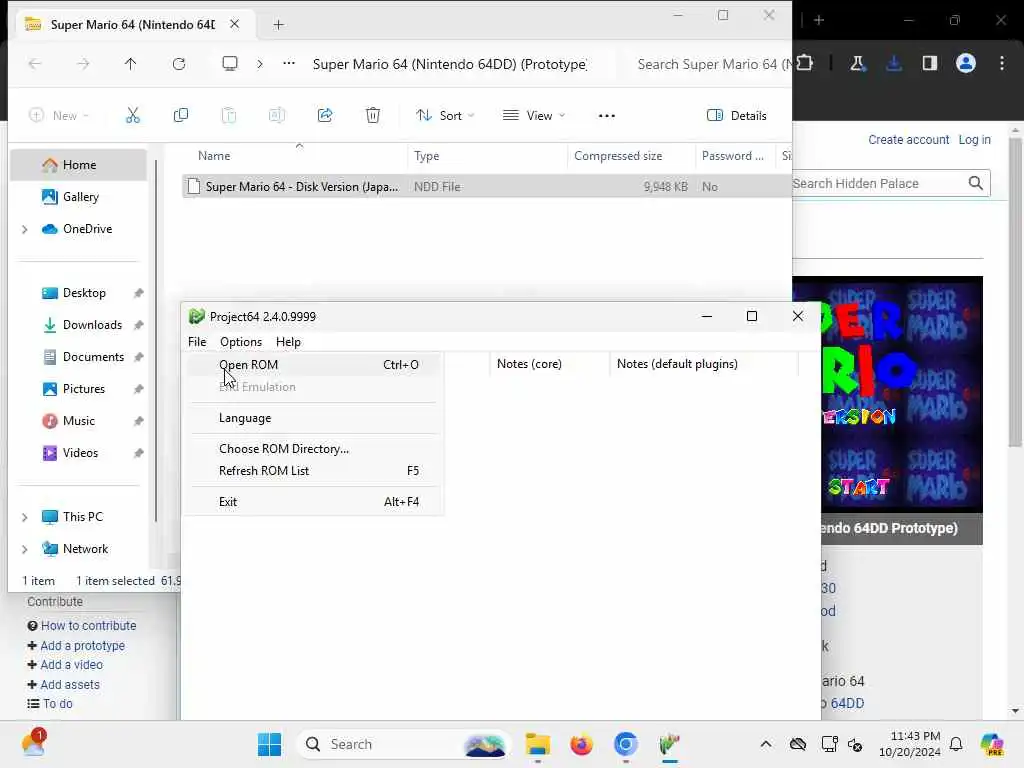Open File menu in Project64
Viewport: 1024px width, 768px height.
(x=197, y=342)
